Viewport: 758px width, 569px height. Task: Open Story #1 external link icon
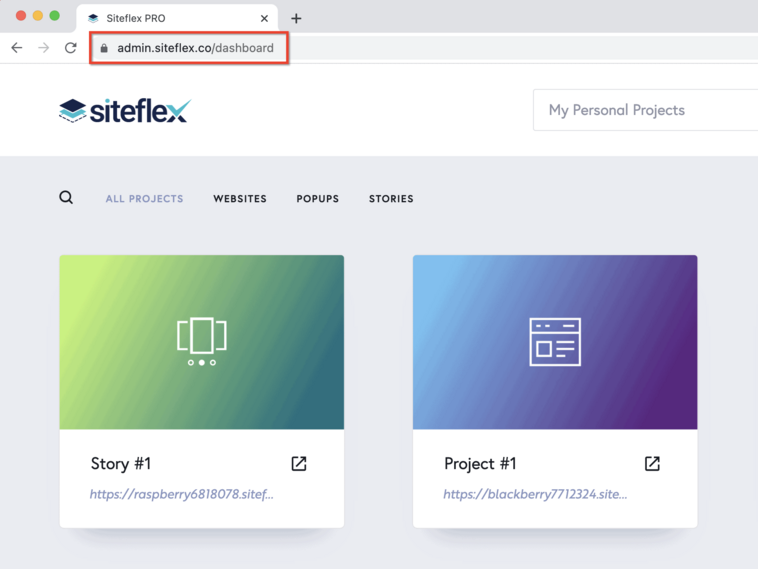coord(299,464)
